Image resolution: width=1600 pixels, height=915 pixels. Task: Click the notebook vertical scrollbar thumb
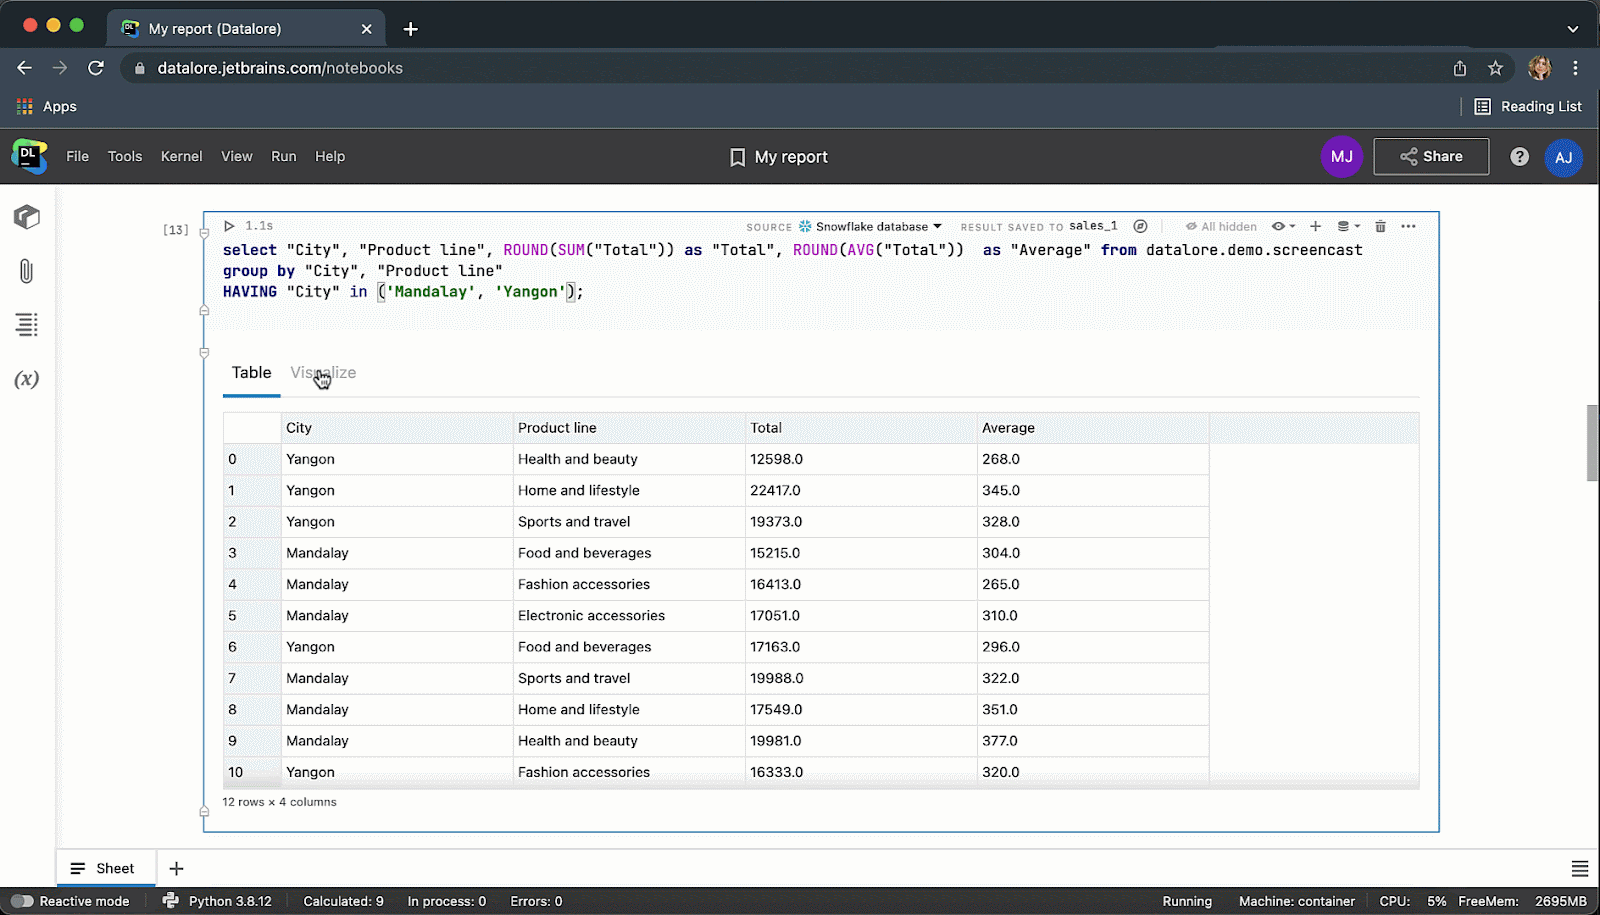point(1592,443)
